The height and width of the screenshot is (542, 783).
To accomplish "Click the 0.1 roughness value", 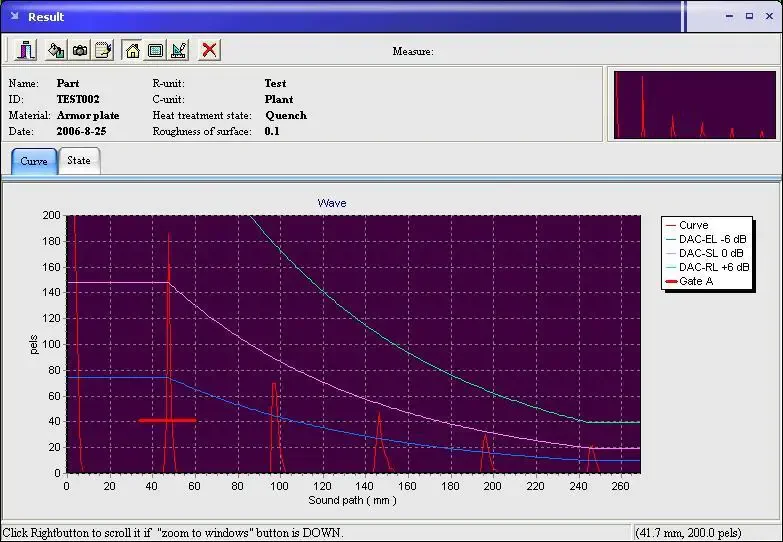I will point(272,131).
